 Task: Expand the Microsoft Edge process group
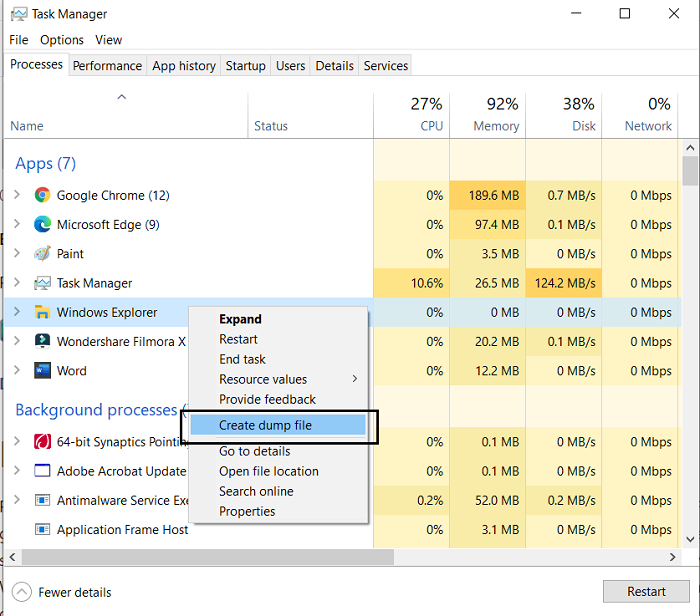click(x=16, y=224)
